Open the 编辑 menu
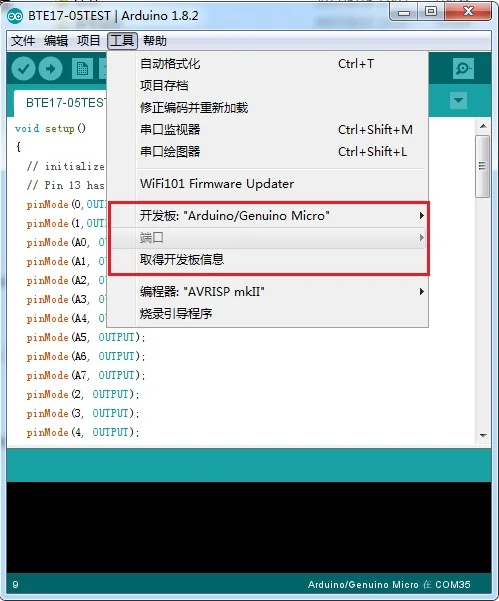 (x=56, y=41)
